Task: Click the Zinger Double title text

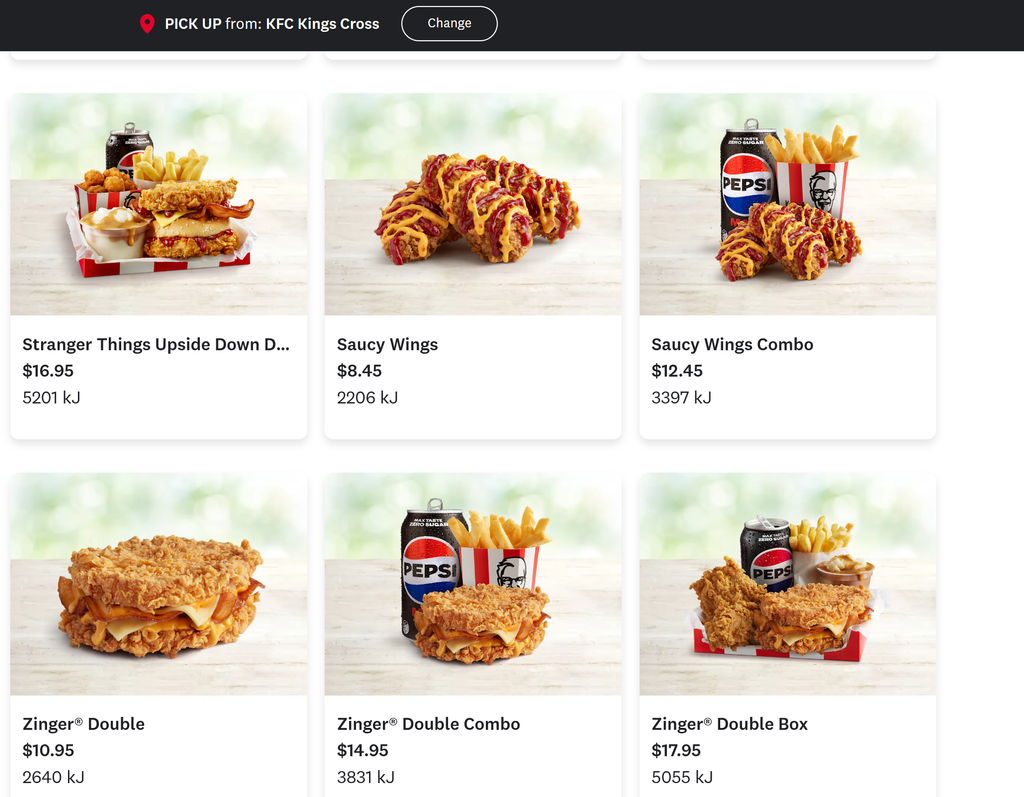Action: coord(84,724)
